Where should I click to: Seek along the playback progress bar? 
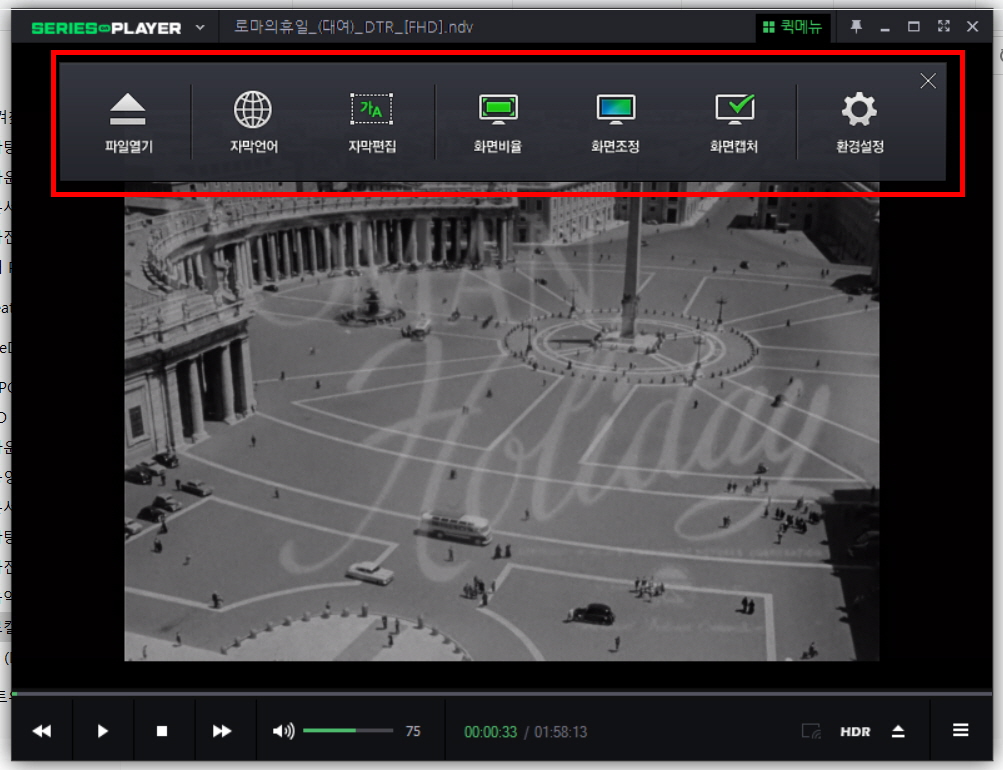point(502,694)
